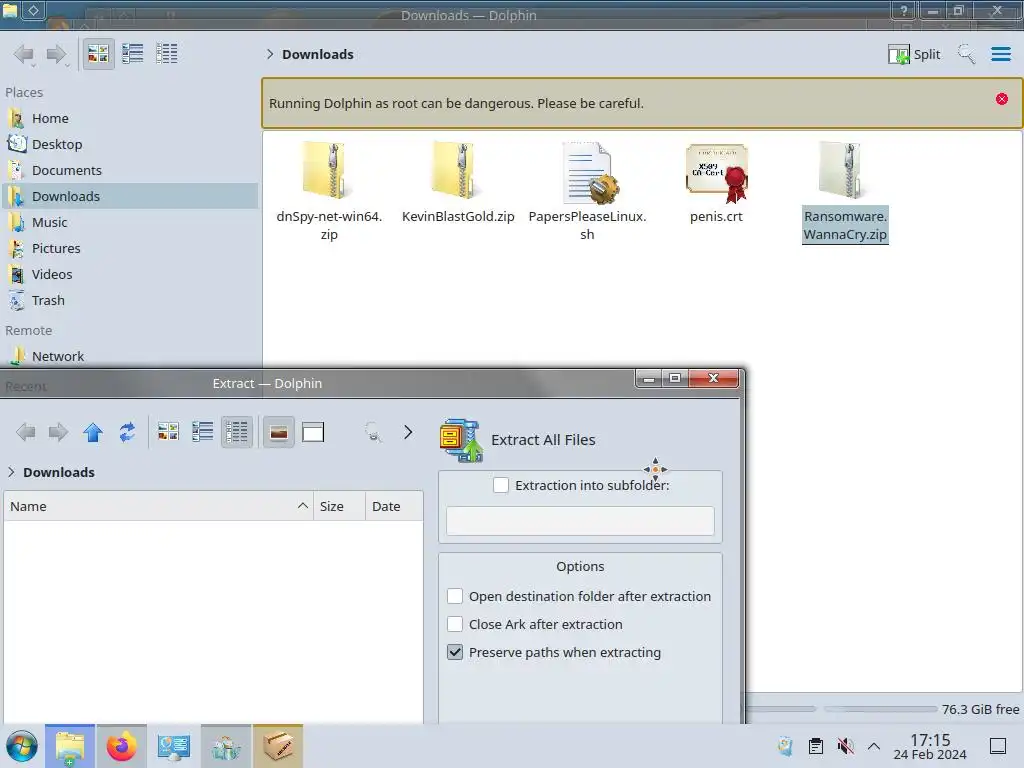Open the hamburger menu in Dolphin

pyautogui.click(x=1000, y=54)
